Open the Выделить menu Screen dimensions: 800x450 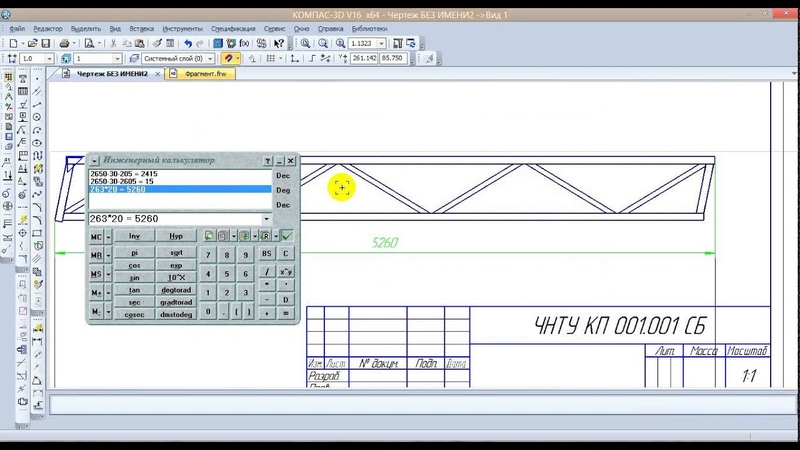pos(86,29)
